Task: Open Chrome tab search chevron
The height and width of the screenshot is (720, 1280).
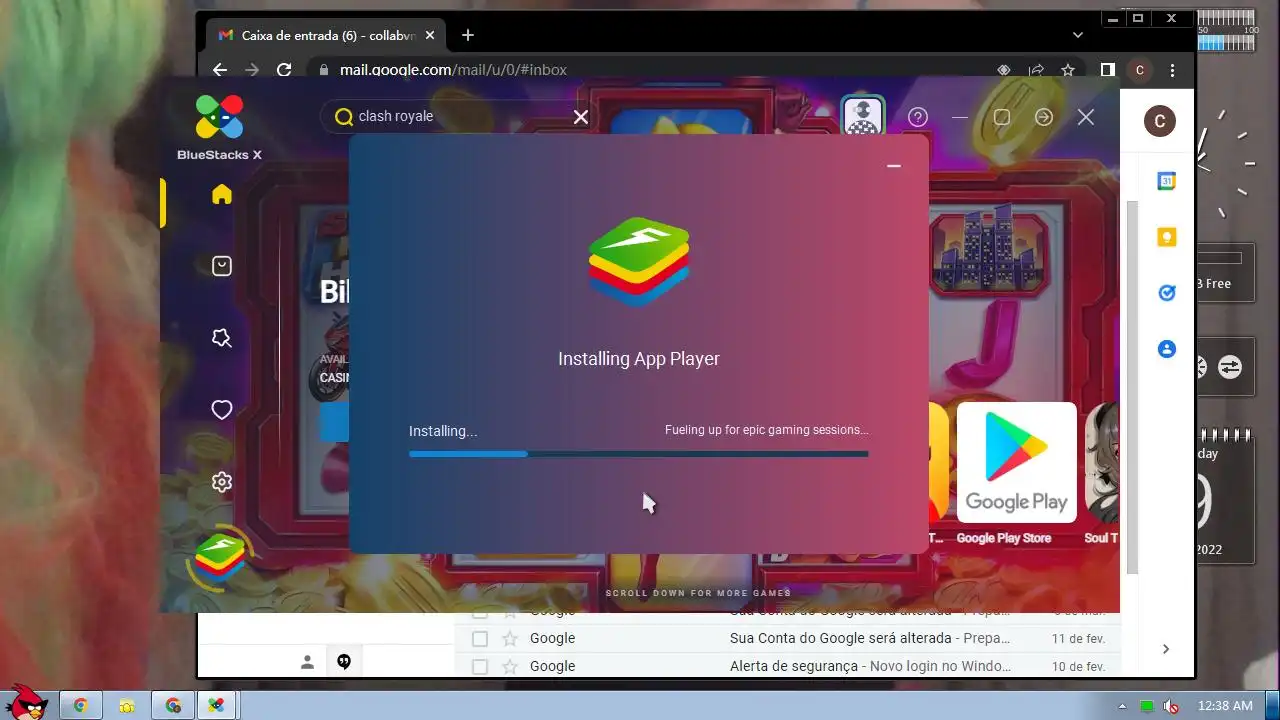Action: [1077, 35]
